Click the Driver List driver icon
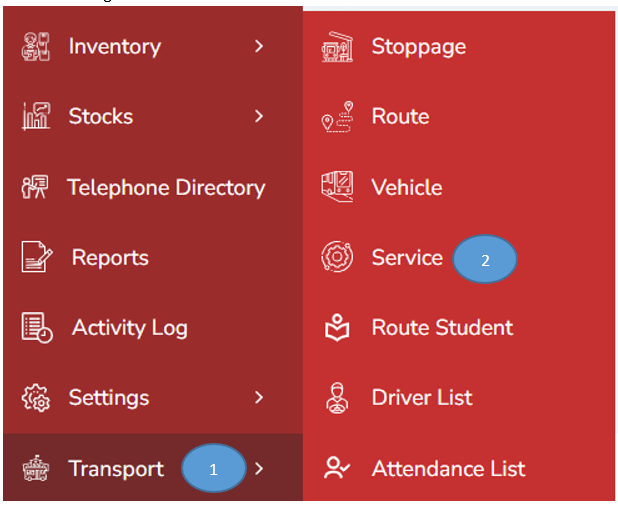This screenshot has width=618, height=506. [x=337, y=398]
